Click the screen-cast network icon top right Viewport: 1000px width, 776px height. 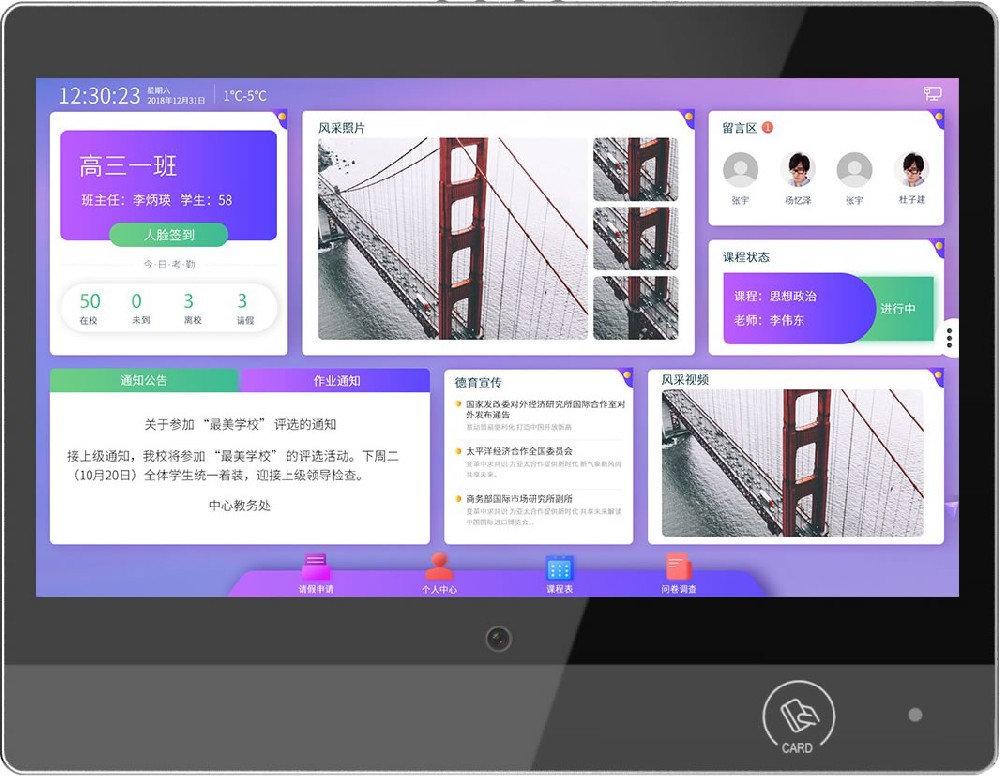click(x=934, y=92)
